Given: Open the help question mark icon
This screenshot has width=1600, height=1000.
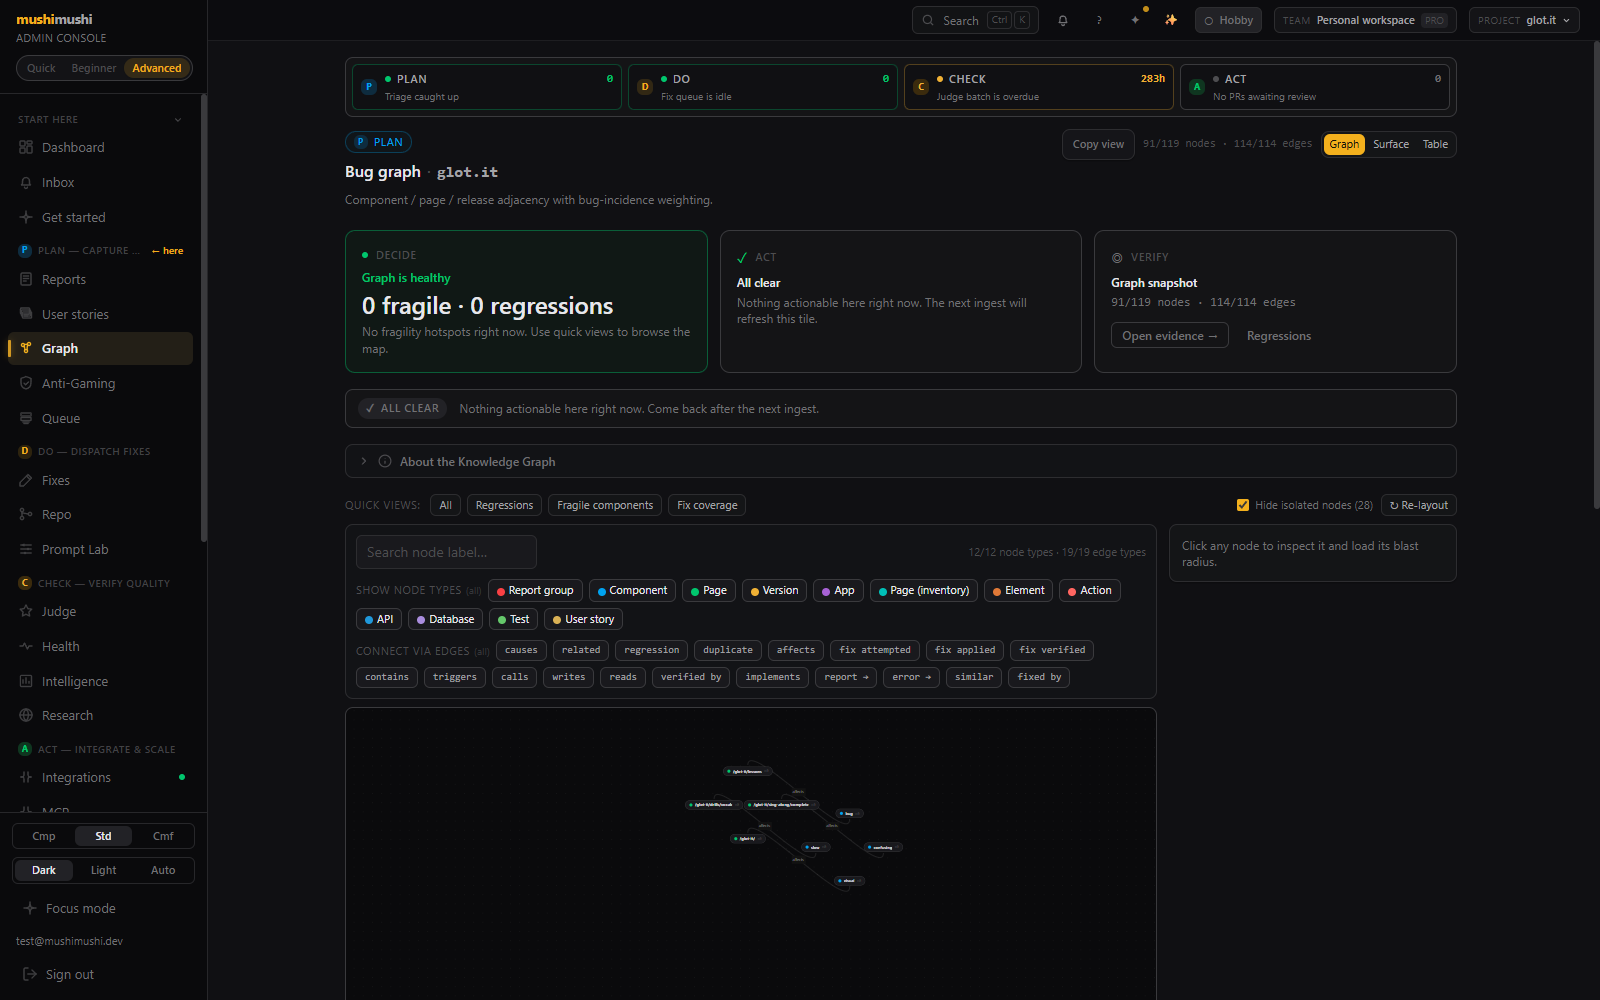Looking at the screenshot, I should [1099, 20].
